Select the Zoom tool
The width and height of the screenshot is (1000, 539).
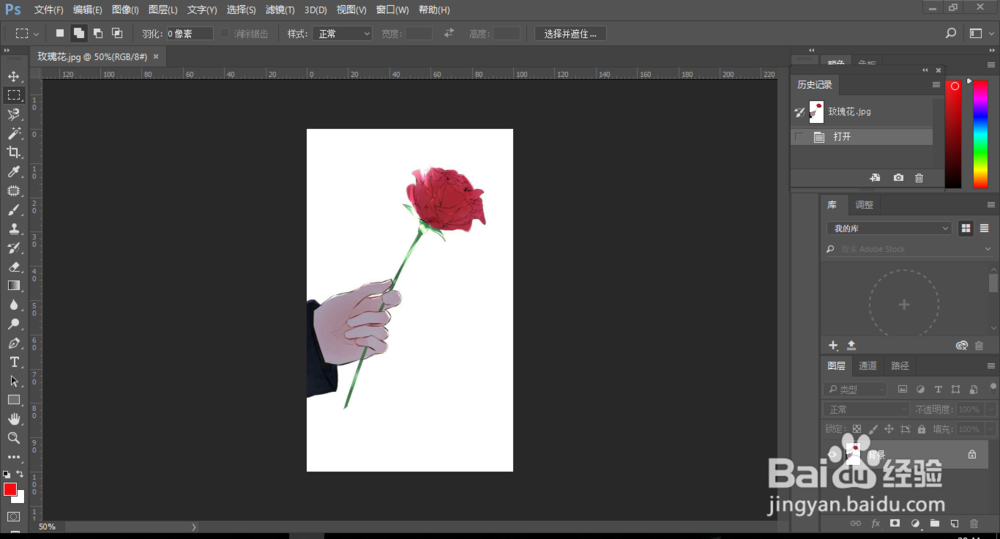point(13,438)
